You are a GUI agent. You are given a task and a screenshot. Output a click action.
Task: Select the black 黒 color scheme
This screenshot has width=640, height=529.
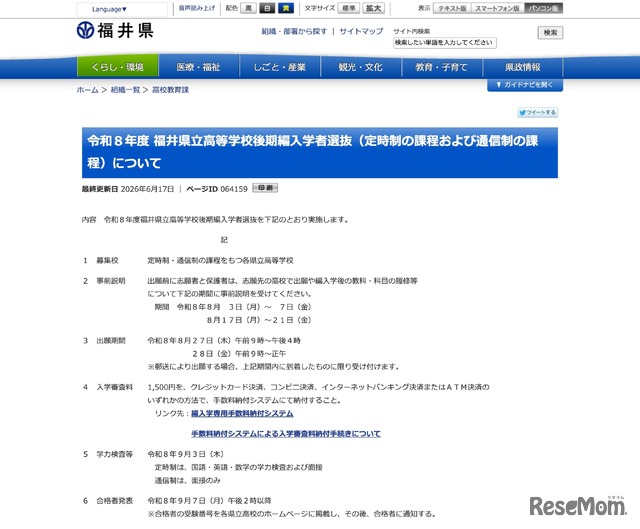tap(248, 8)
